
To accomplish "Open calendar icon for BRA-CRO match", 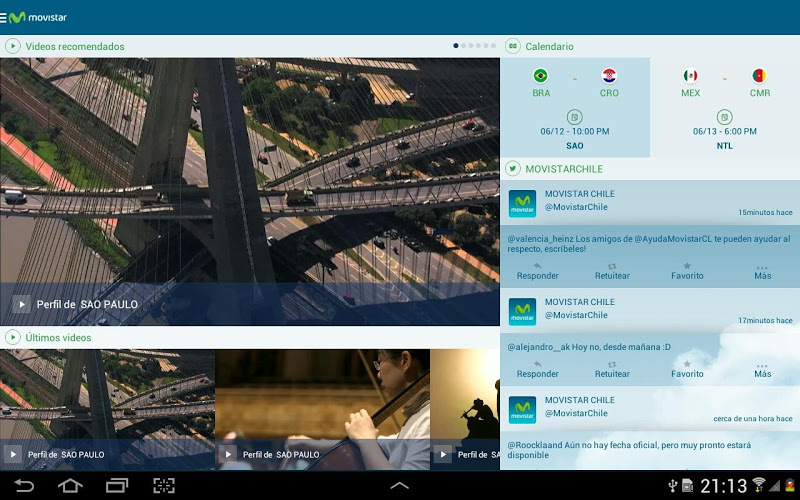I will coord(574,117).
